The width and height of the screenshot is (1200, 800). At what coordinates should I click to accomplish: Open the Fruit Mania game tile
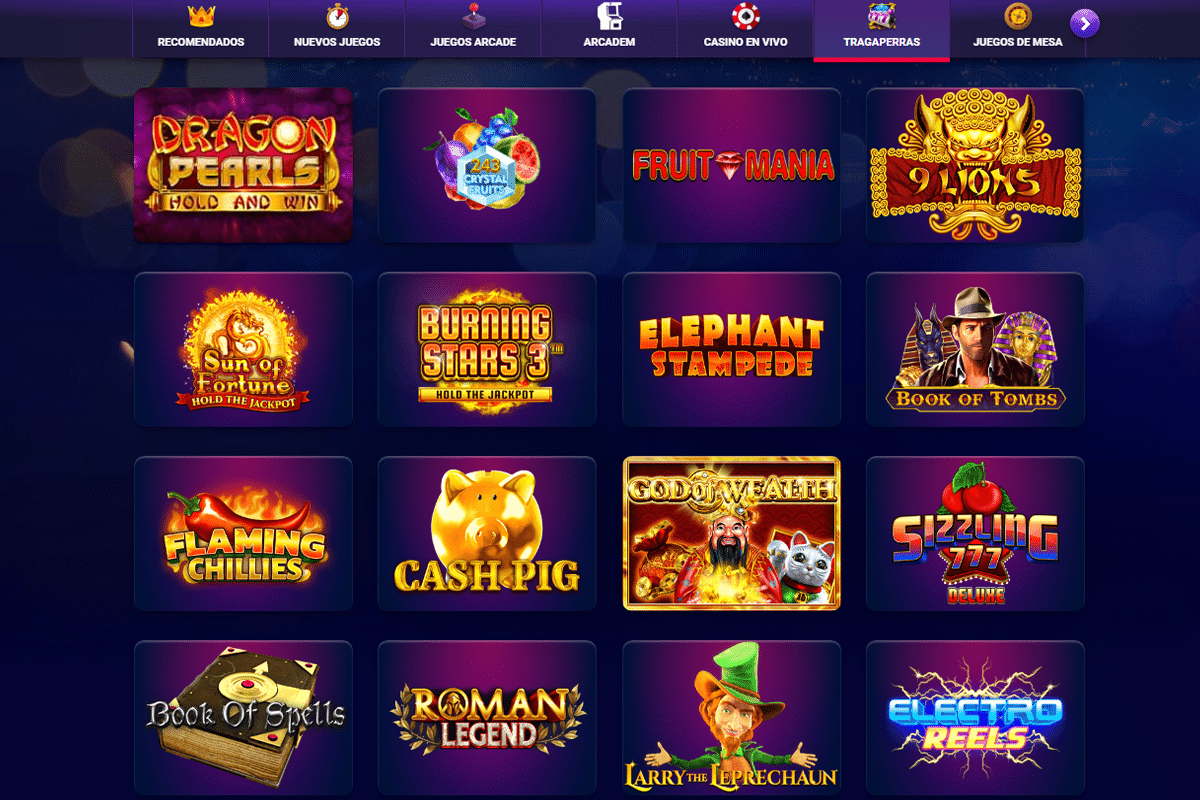(731, 165)
